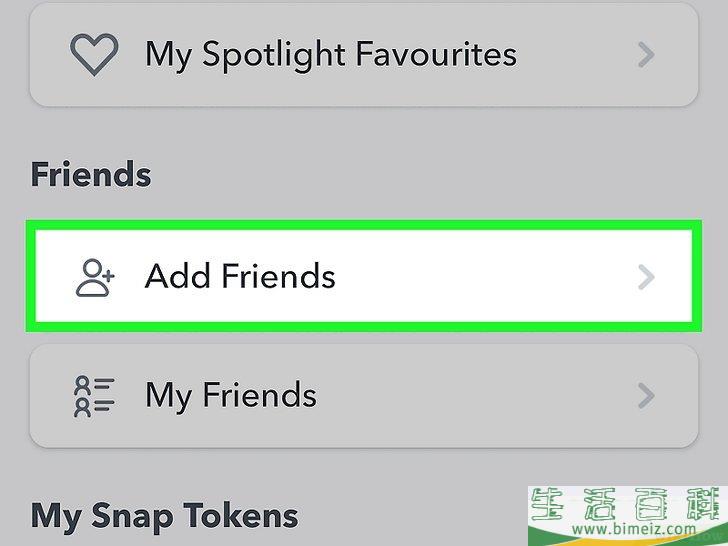
Task: Tap the add-person icon with plus sign
Action: 95,278
